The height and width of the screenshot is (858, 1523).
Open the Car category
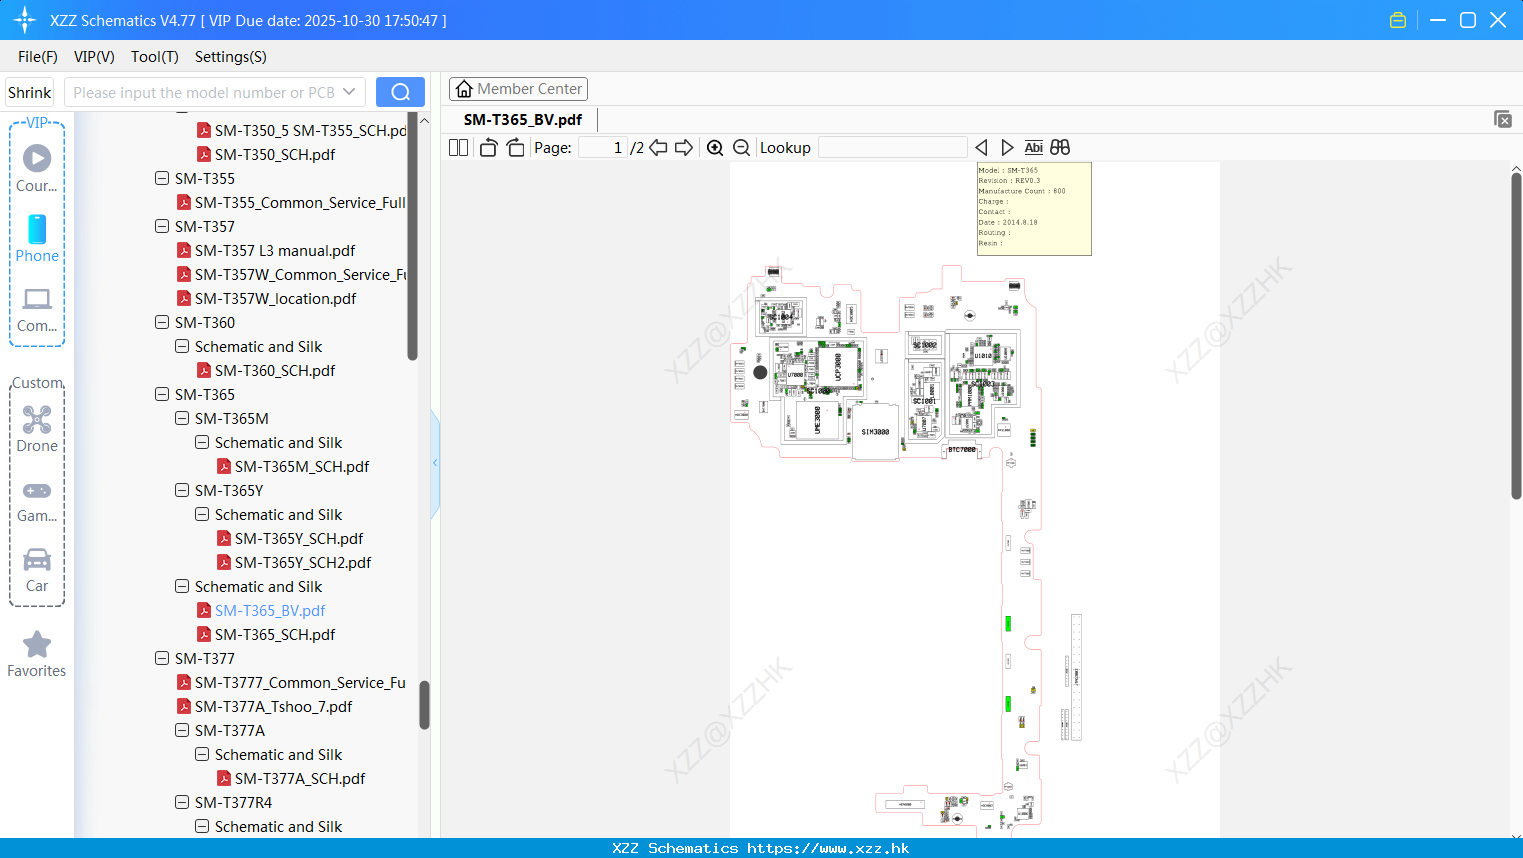[x=37, y=570]
